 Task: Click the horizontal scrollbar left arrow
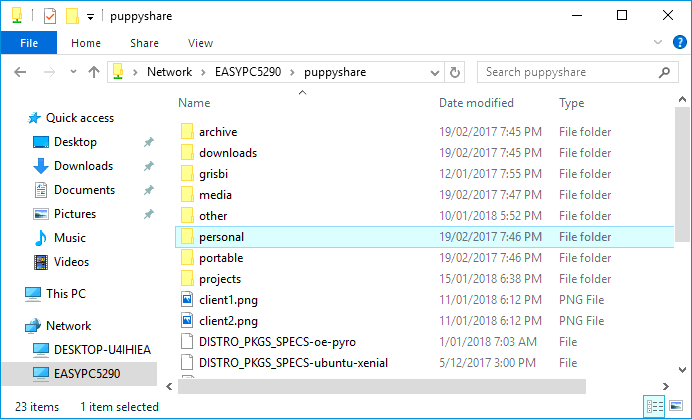(169, 387)
